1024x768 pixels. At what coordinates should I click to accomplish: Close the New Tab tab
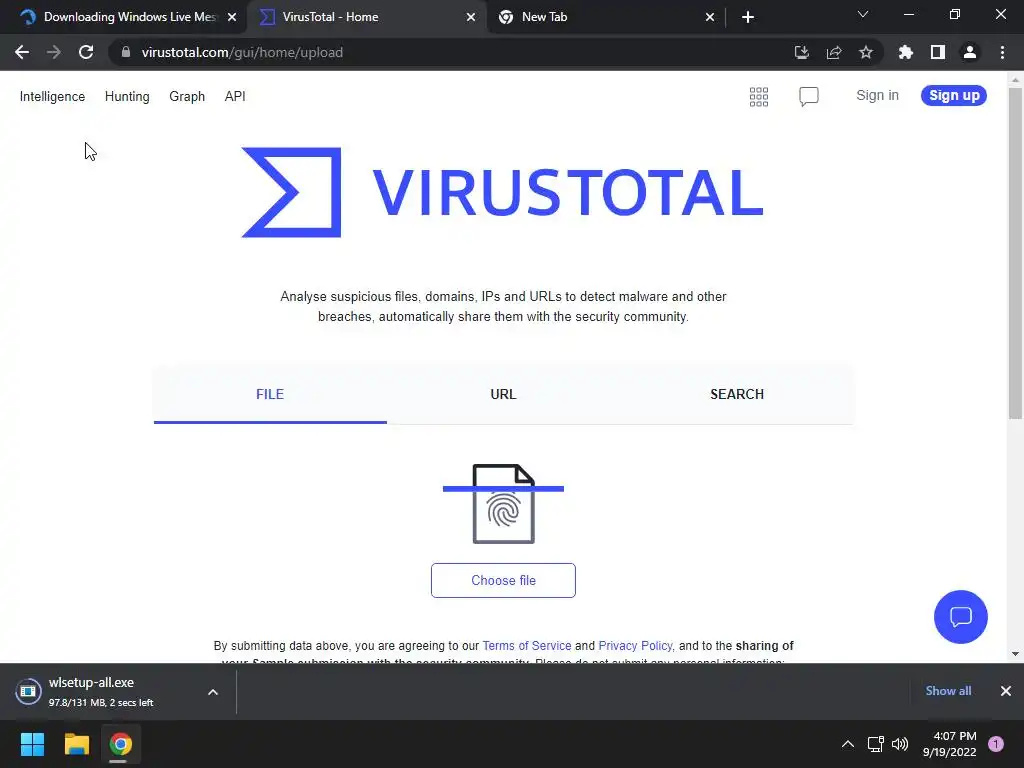pos(710,17)
